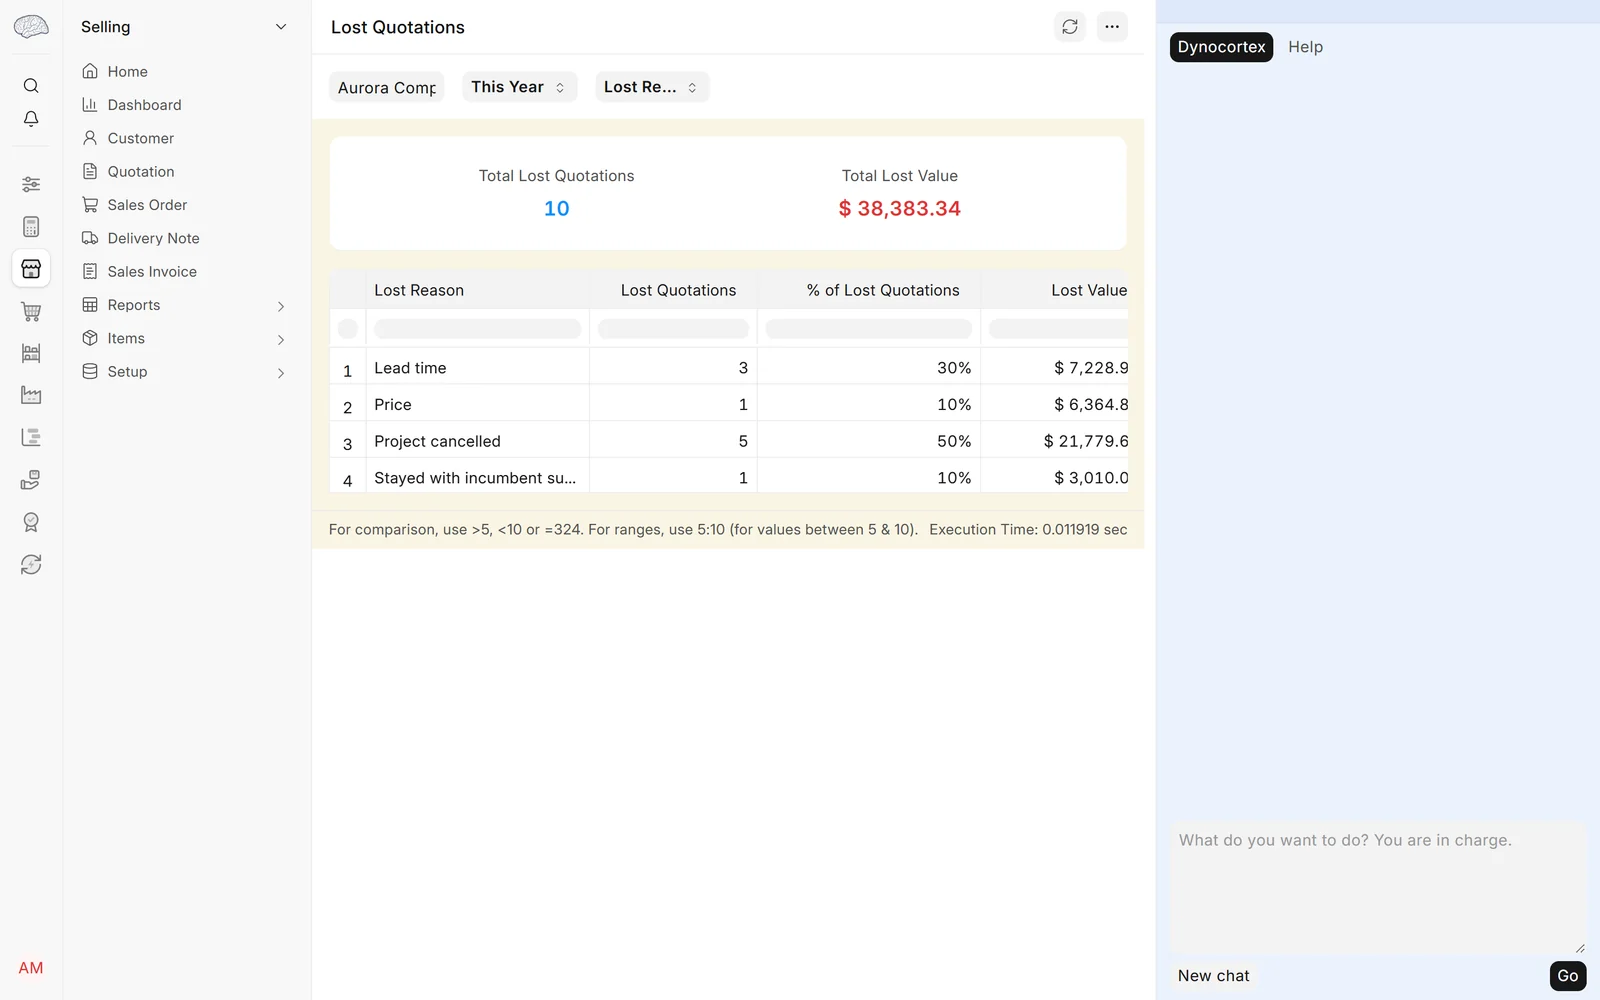Viewport: 1600px width, 1000px height.
Task: Switch to the Dynocortex tab
Action: tap(1221, 47)
